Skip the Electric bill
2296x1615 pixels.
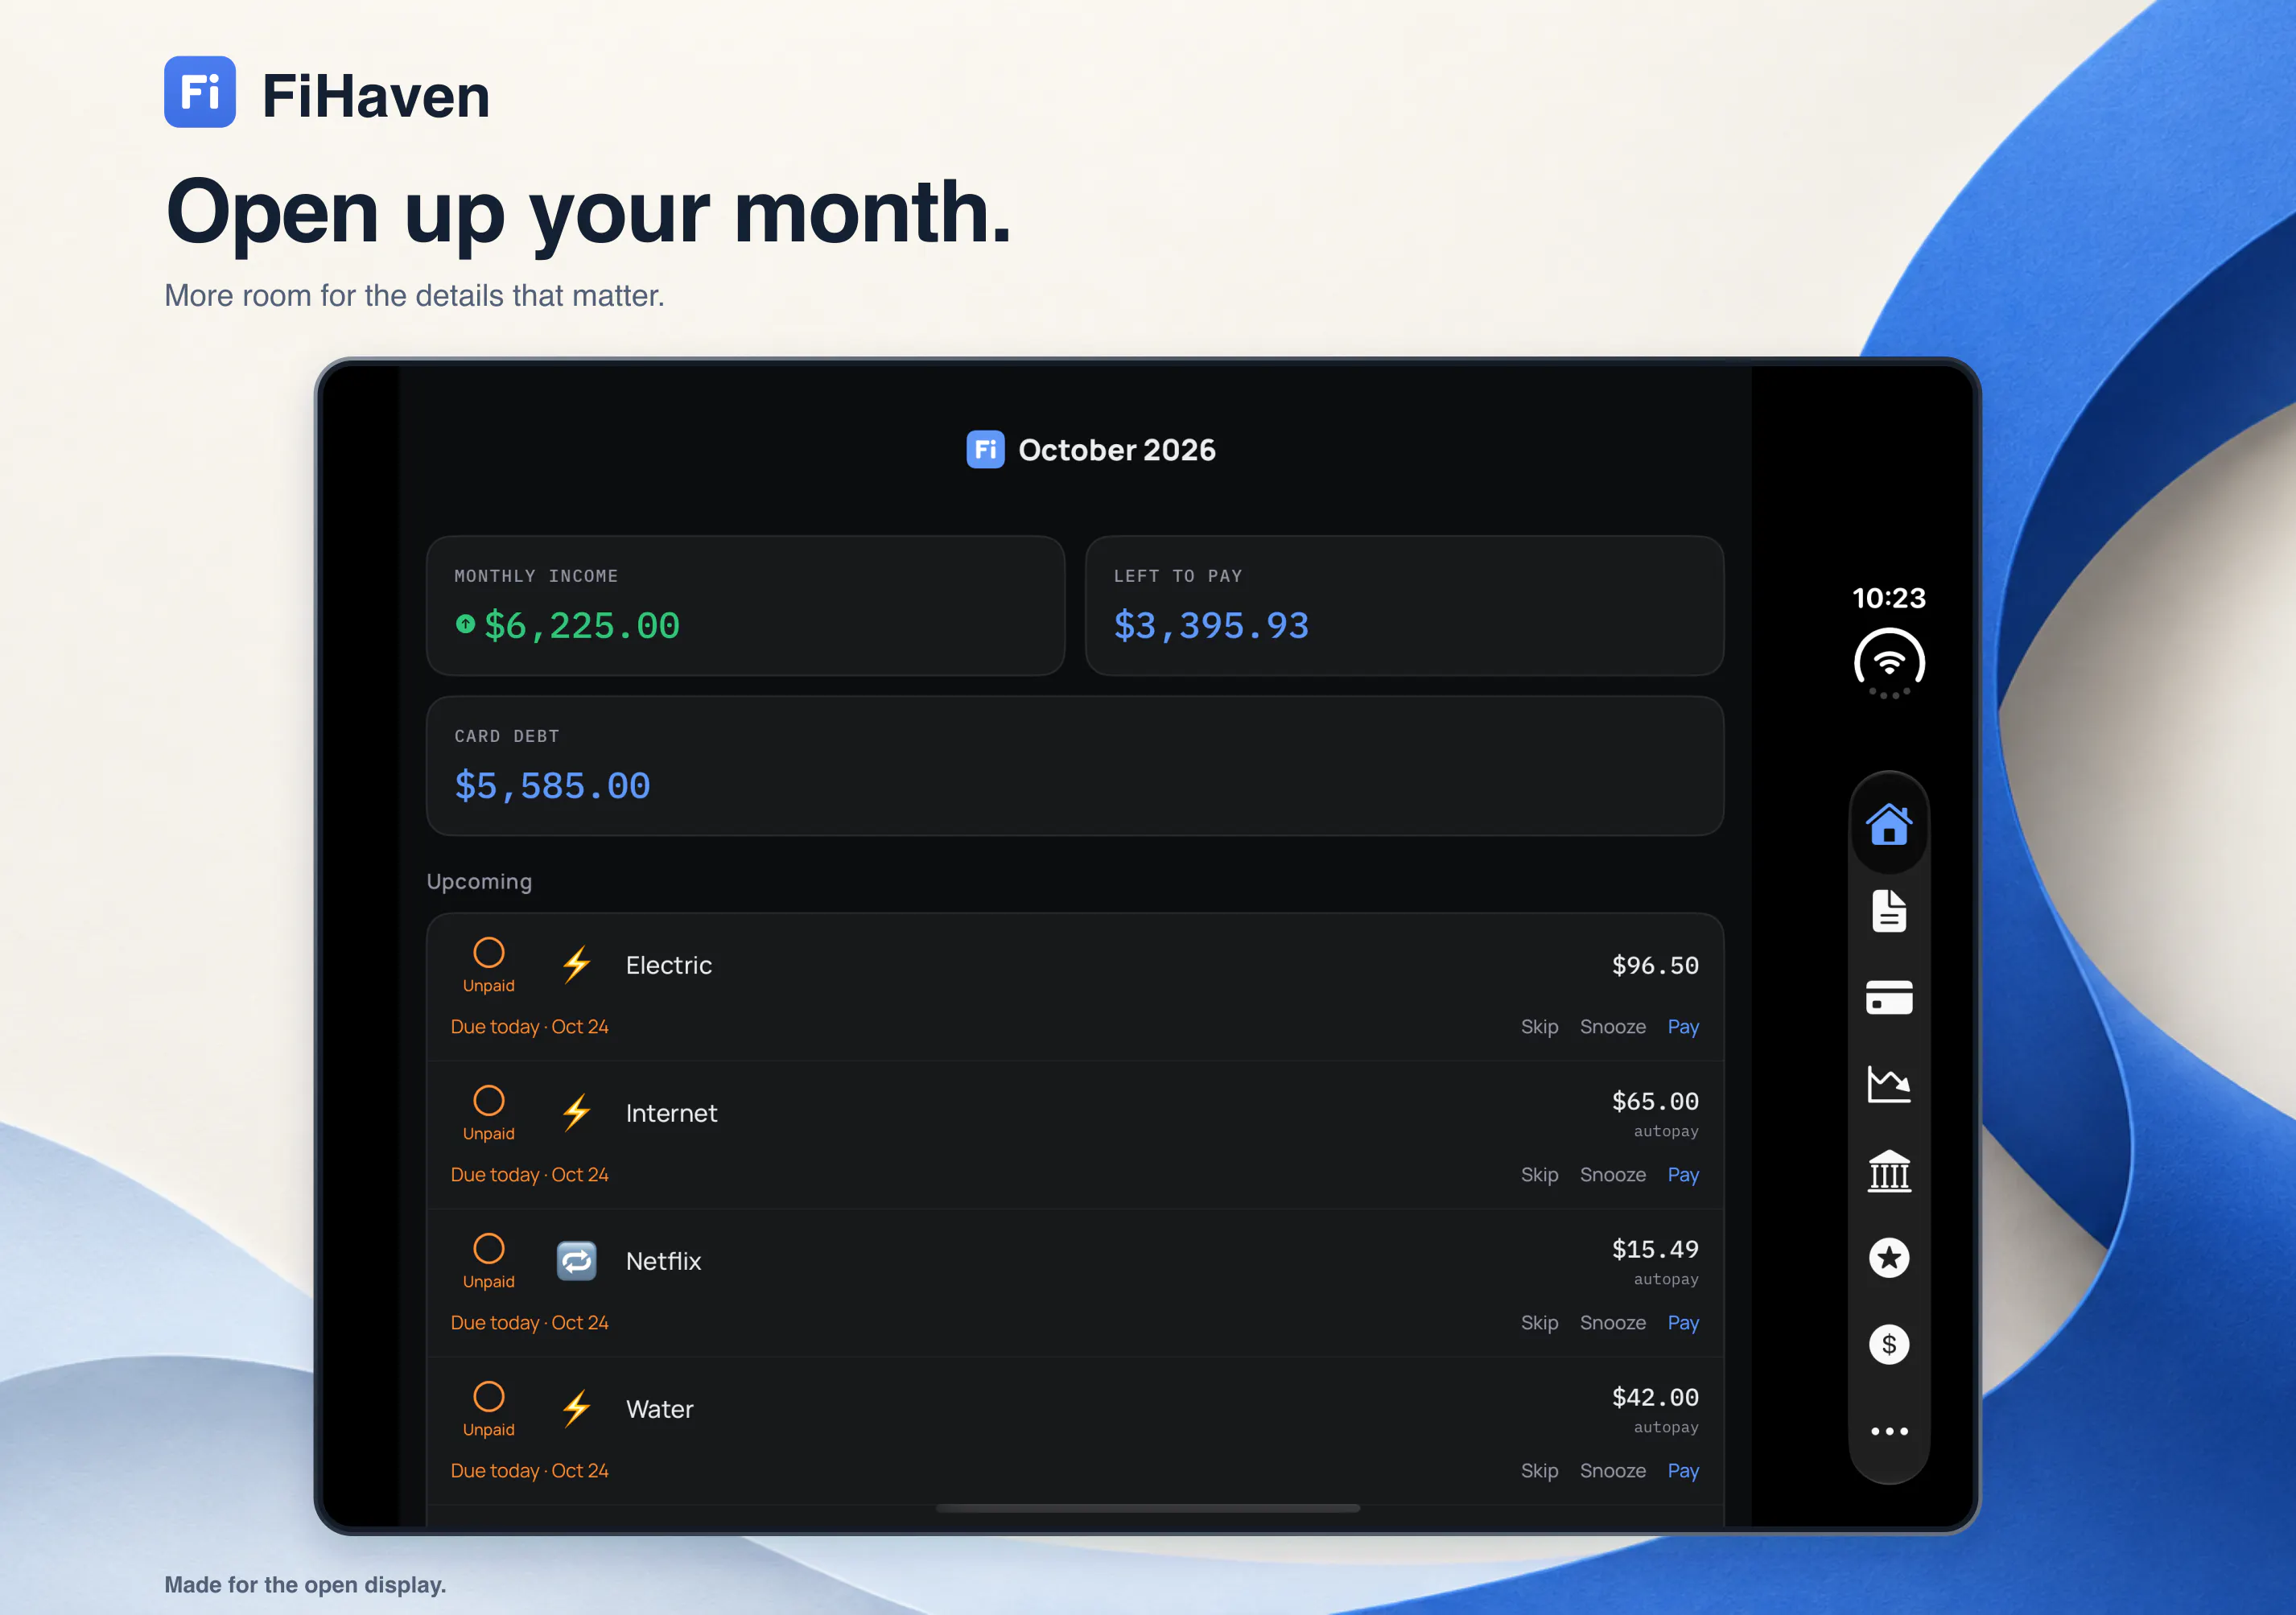(x=1539, y=1027)
